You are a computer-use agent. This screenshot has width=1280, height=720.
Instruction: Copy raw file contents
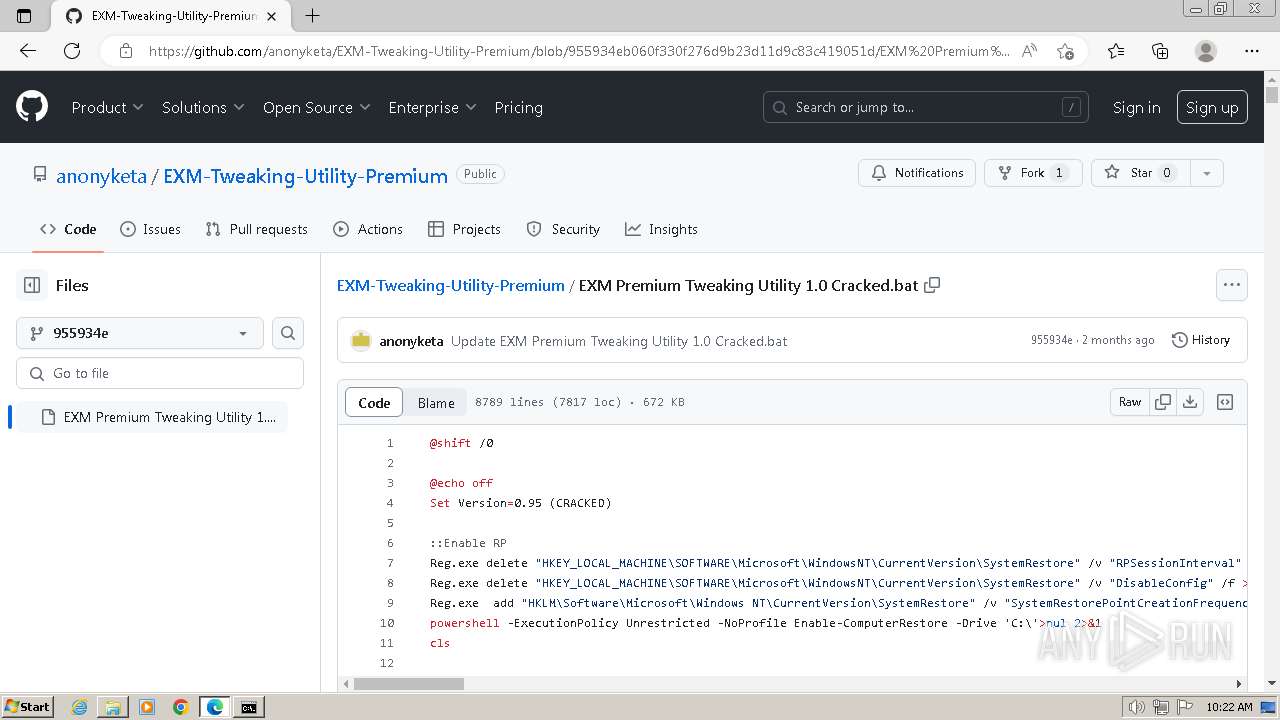[1163, 402]
